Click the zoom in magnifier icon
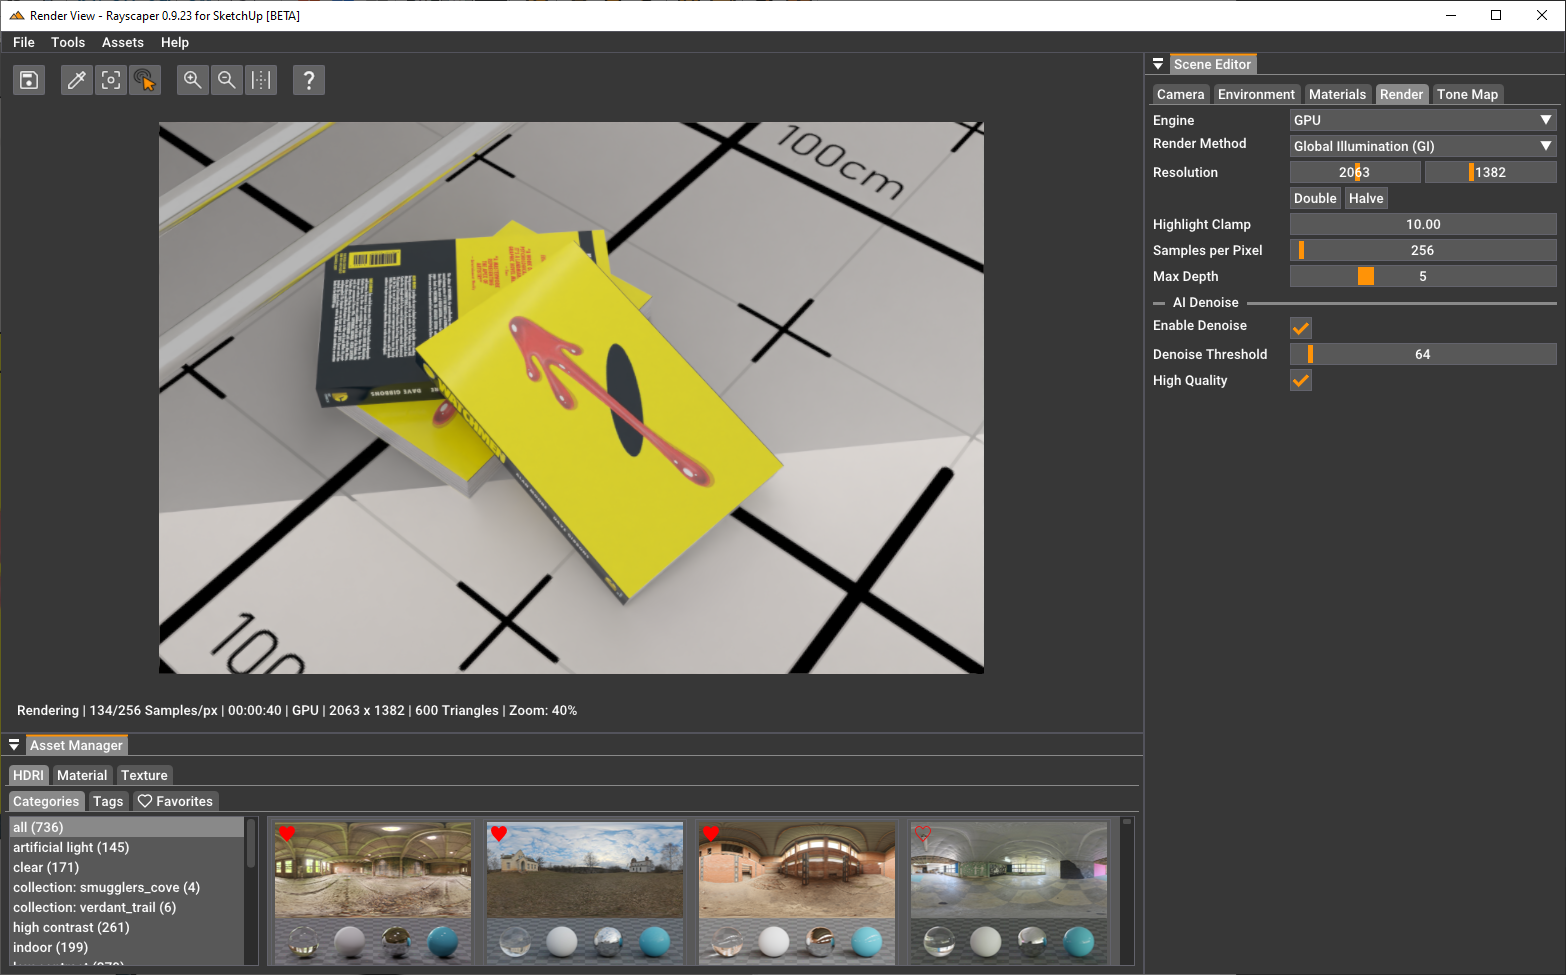 click(x=193, y=80)
